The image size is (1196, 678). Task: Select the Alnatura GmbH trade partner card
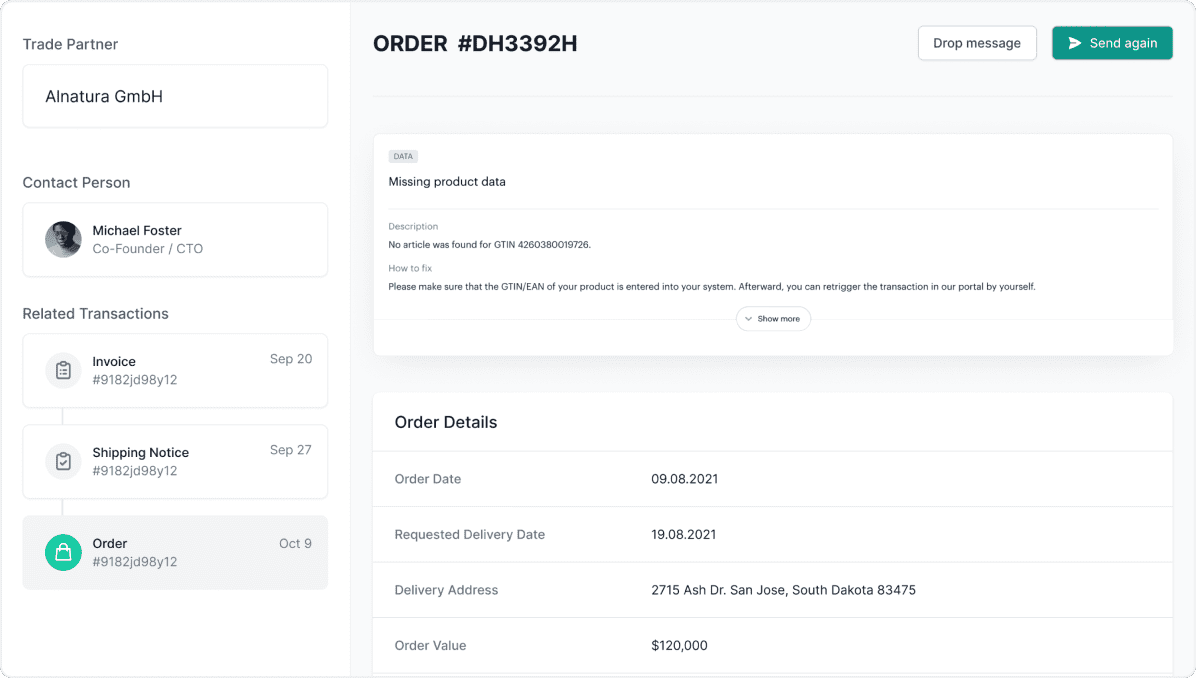(x=175, y=97)
